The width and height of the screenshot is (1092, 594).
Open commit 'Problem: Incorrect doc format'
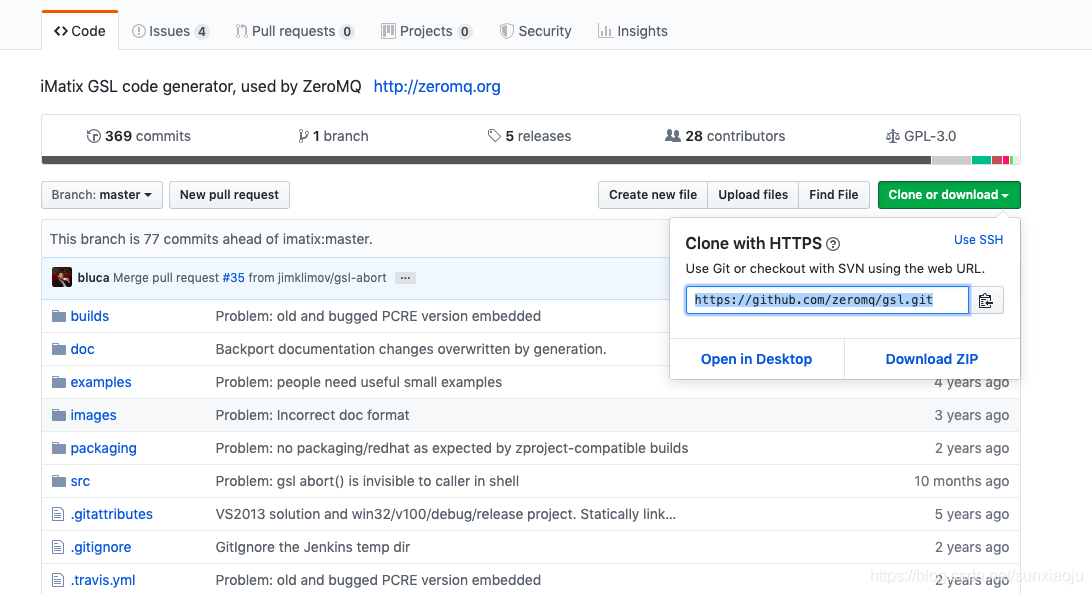312,415
